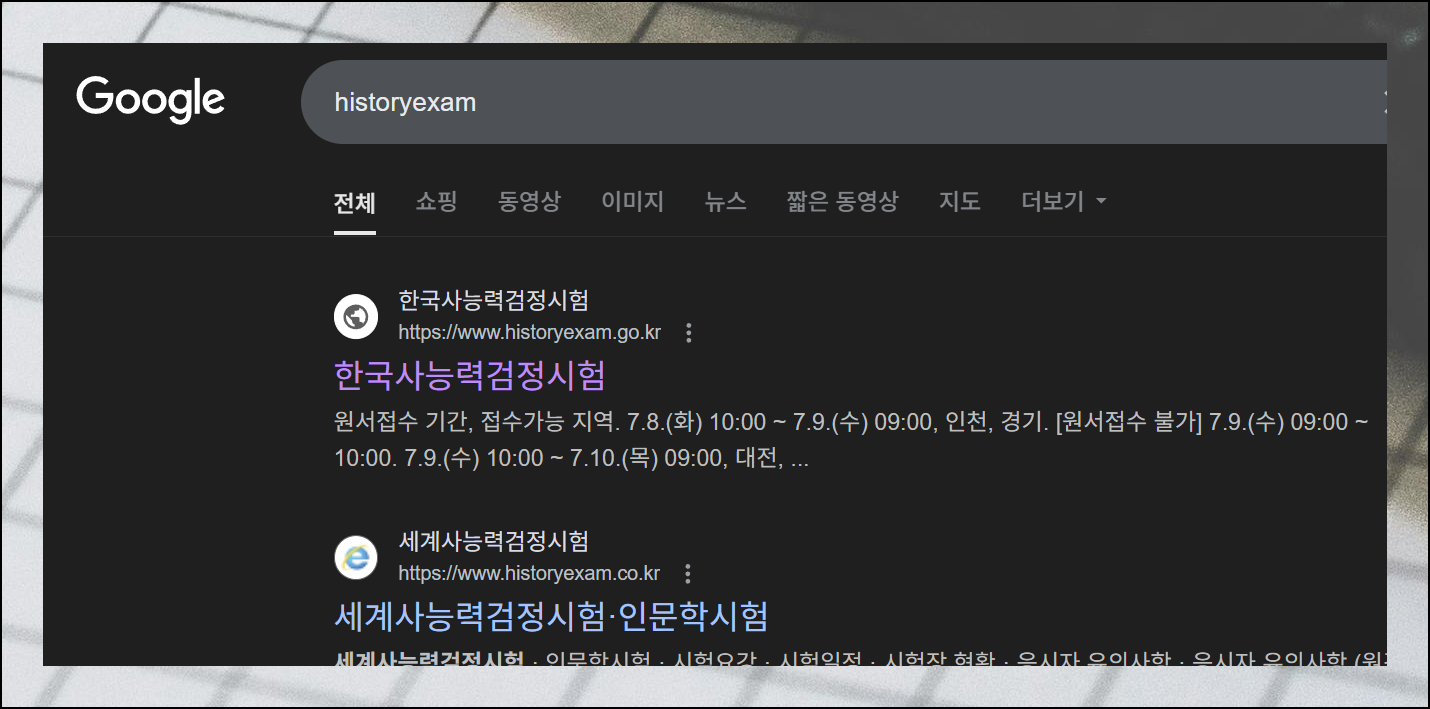Expand the 더보기 dropdown
The image size is (1430, 709).
click(1064, 202)
